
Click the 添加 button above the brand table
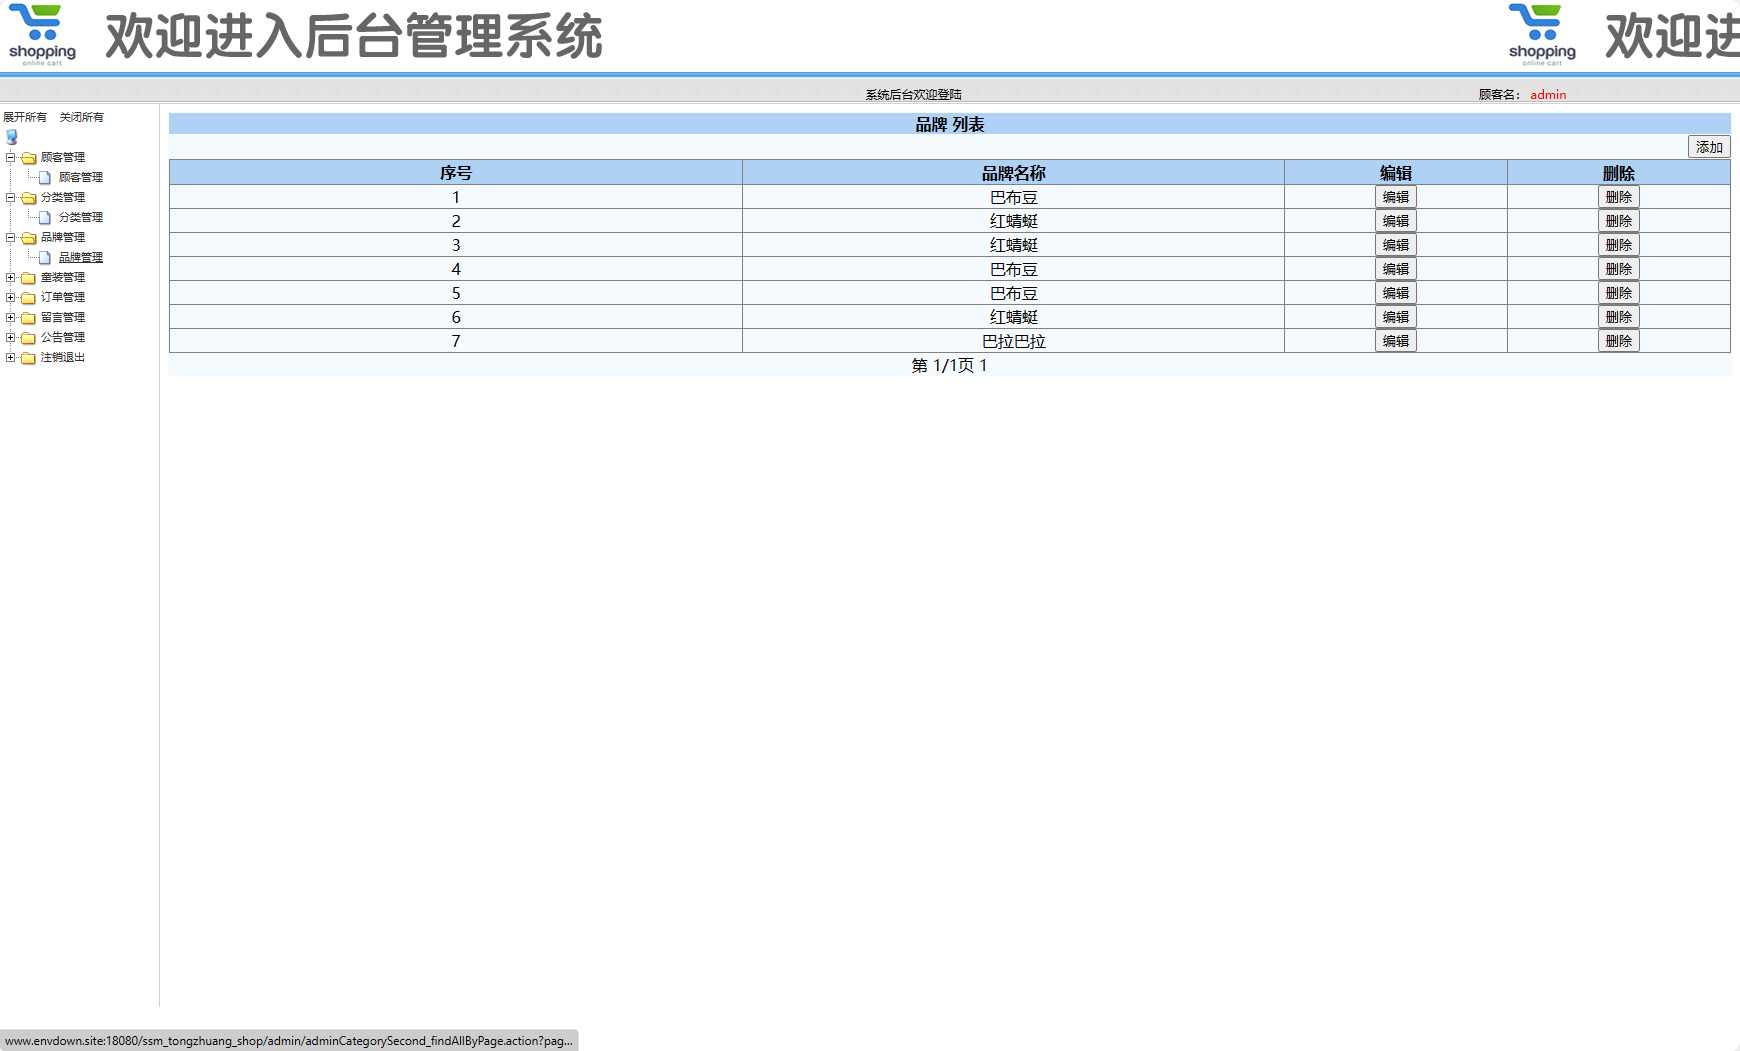click(1709, 147)
